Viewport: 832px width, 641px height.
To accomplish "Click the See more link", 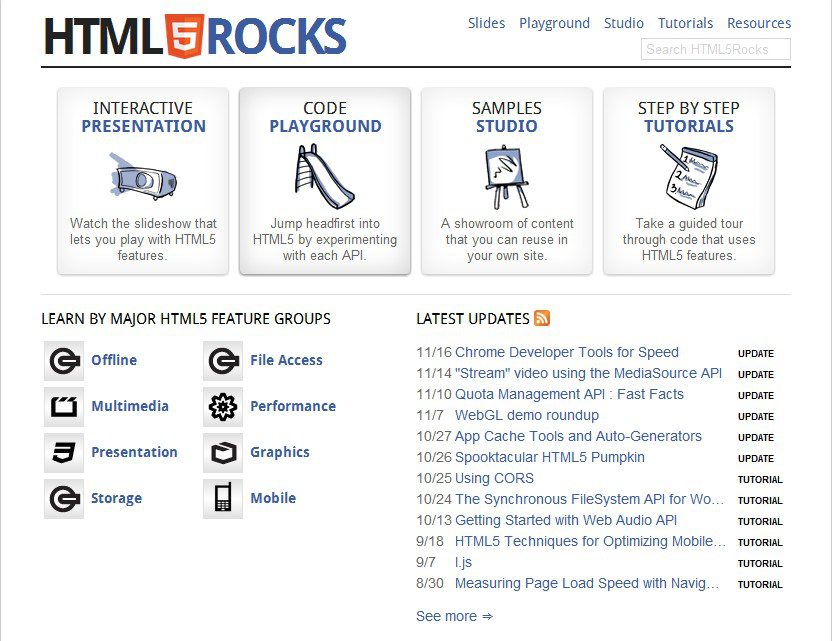I will point(454,616).
